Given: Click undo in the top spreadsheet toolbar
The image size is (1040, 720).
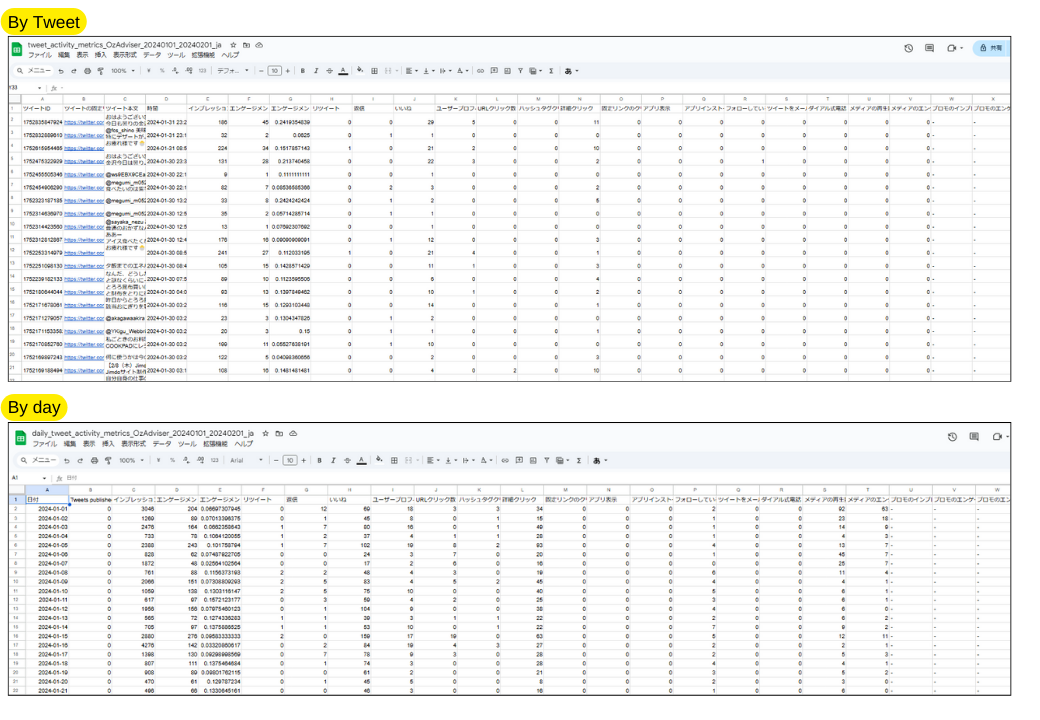Looking at the screenshot, I should 61,71.
